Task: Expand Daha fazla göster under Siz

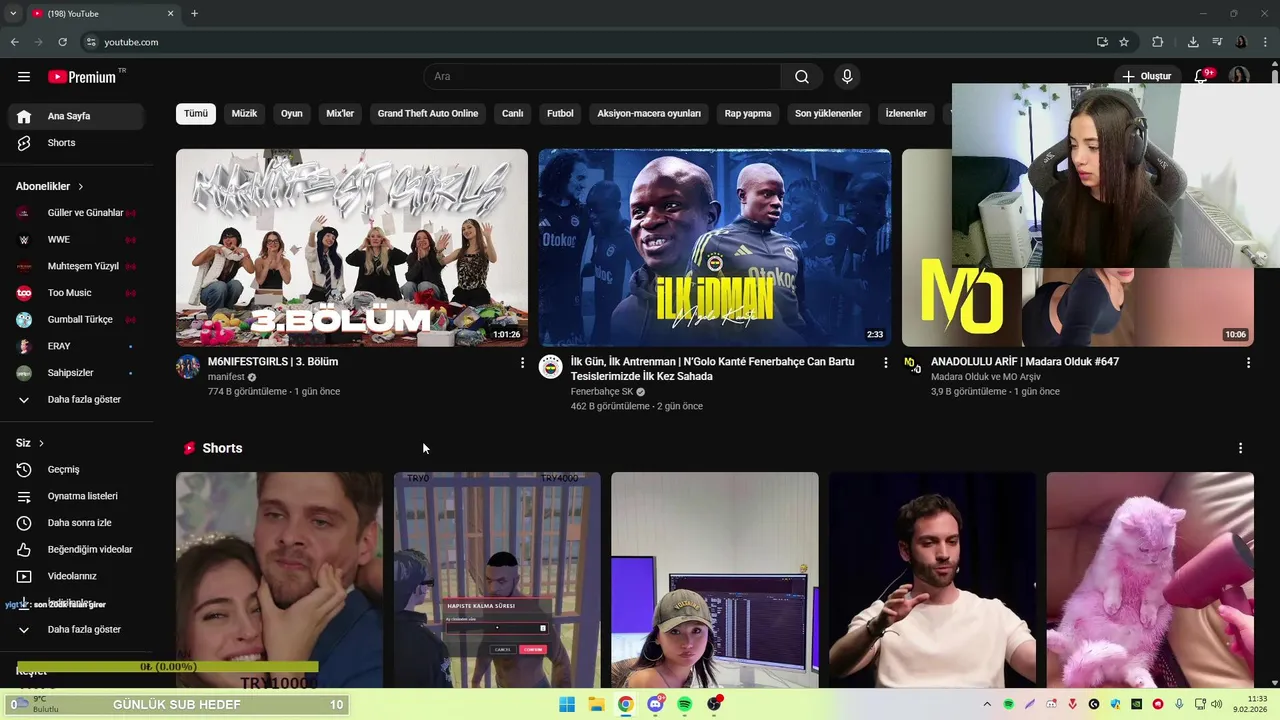Action: 76,630
